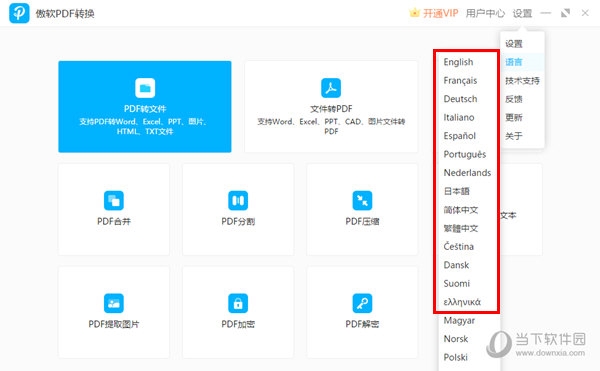Click the app logo icon in title bar
The image size is (600, 371).
point(19,13)
